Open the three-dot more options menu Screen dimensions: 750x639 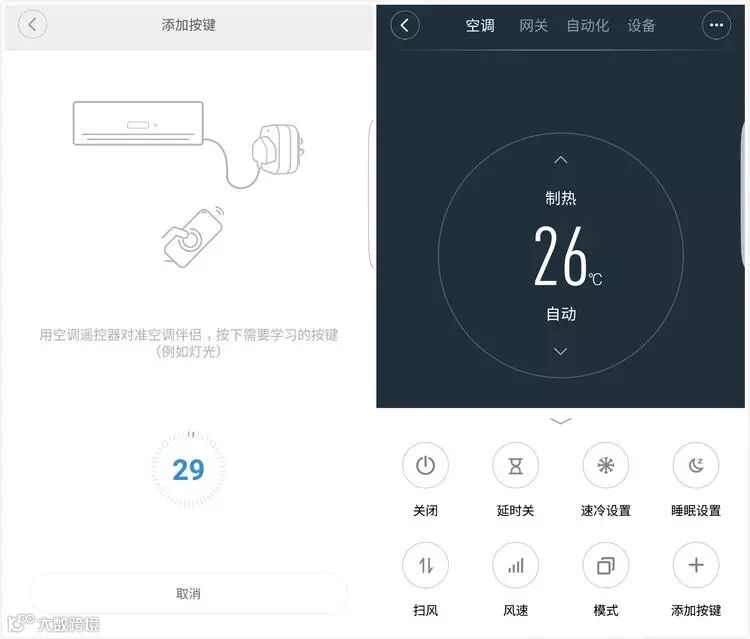pos(716,25)
